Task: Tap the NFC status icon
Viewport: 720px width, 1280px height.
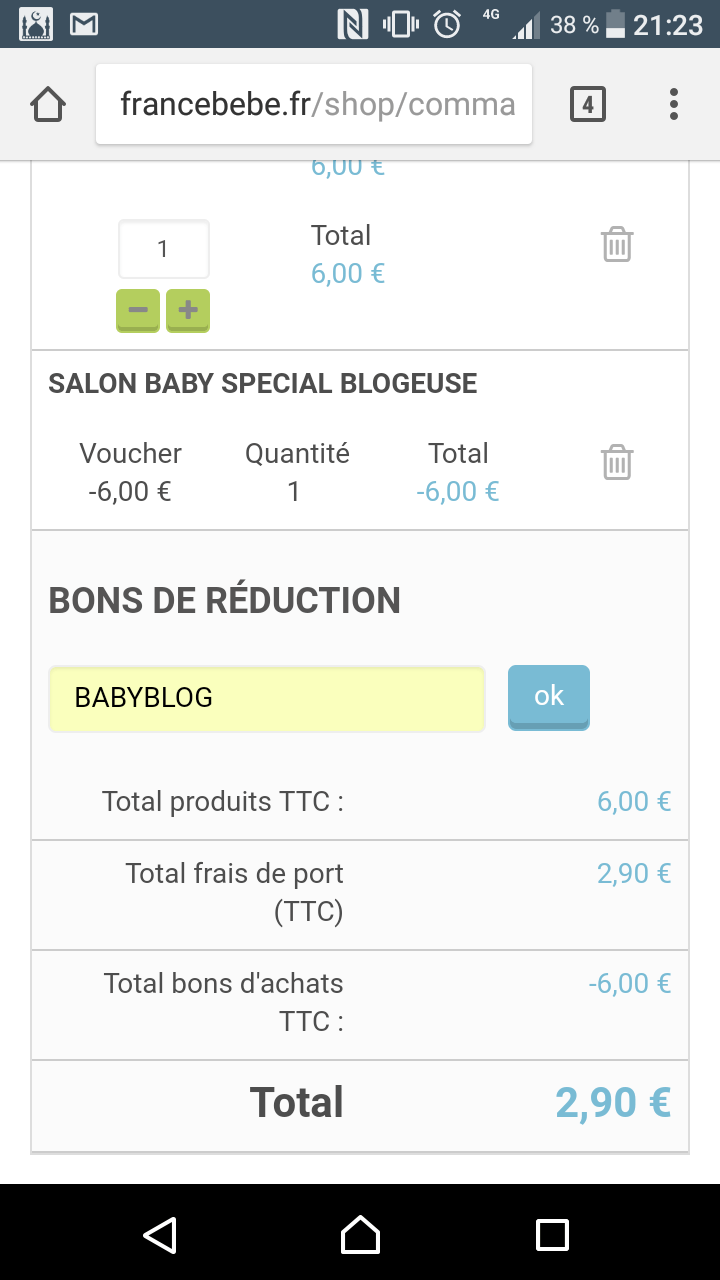Action: [x=353, y=24]
